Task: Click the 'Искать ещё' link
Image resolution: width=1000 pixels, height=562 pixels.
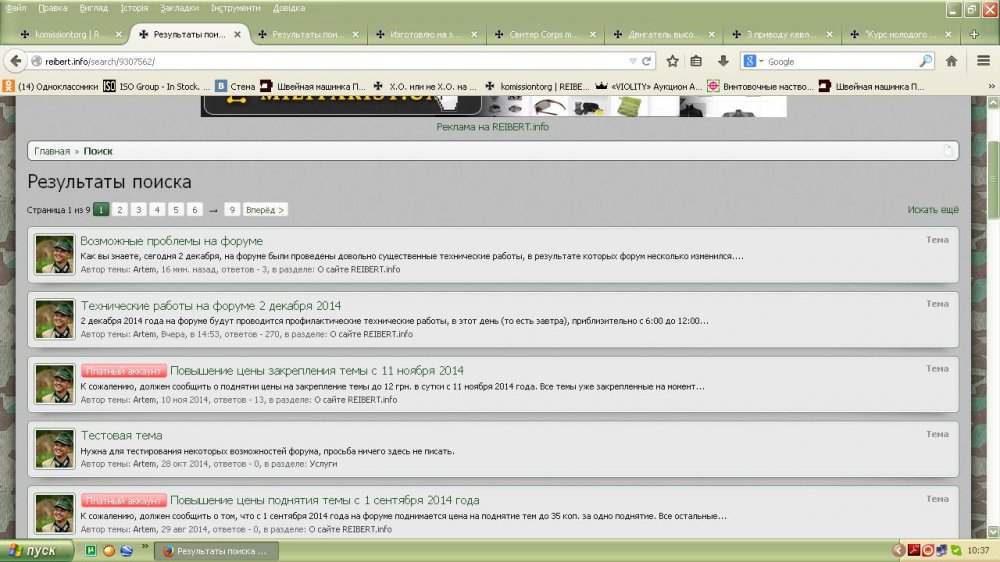Action: click(932, 210)
